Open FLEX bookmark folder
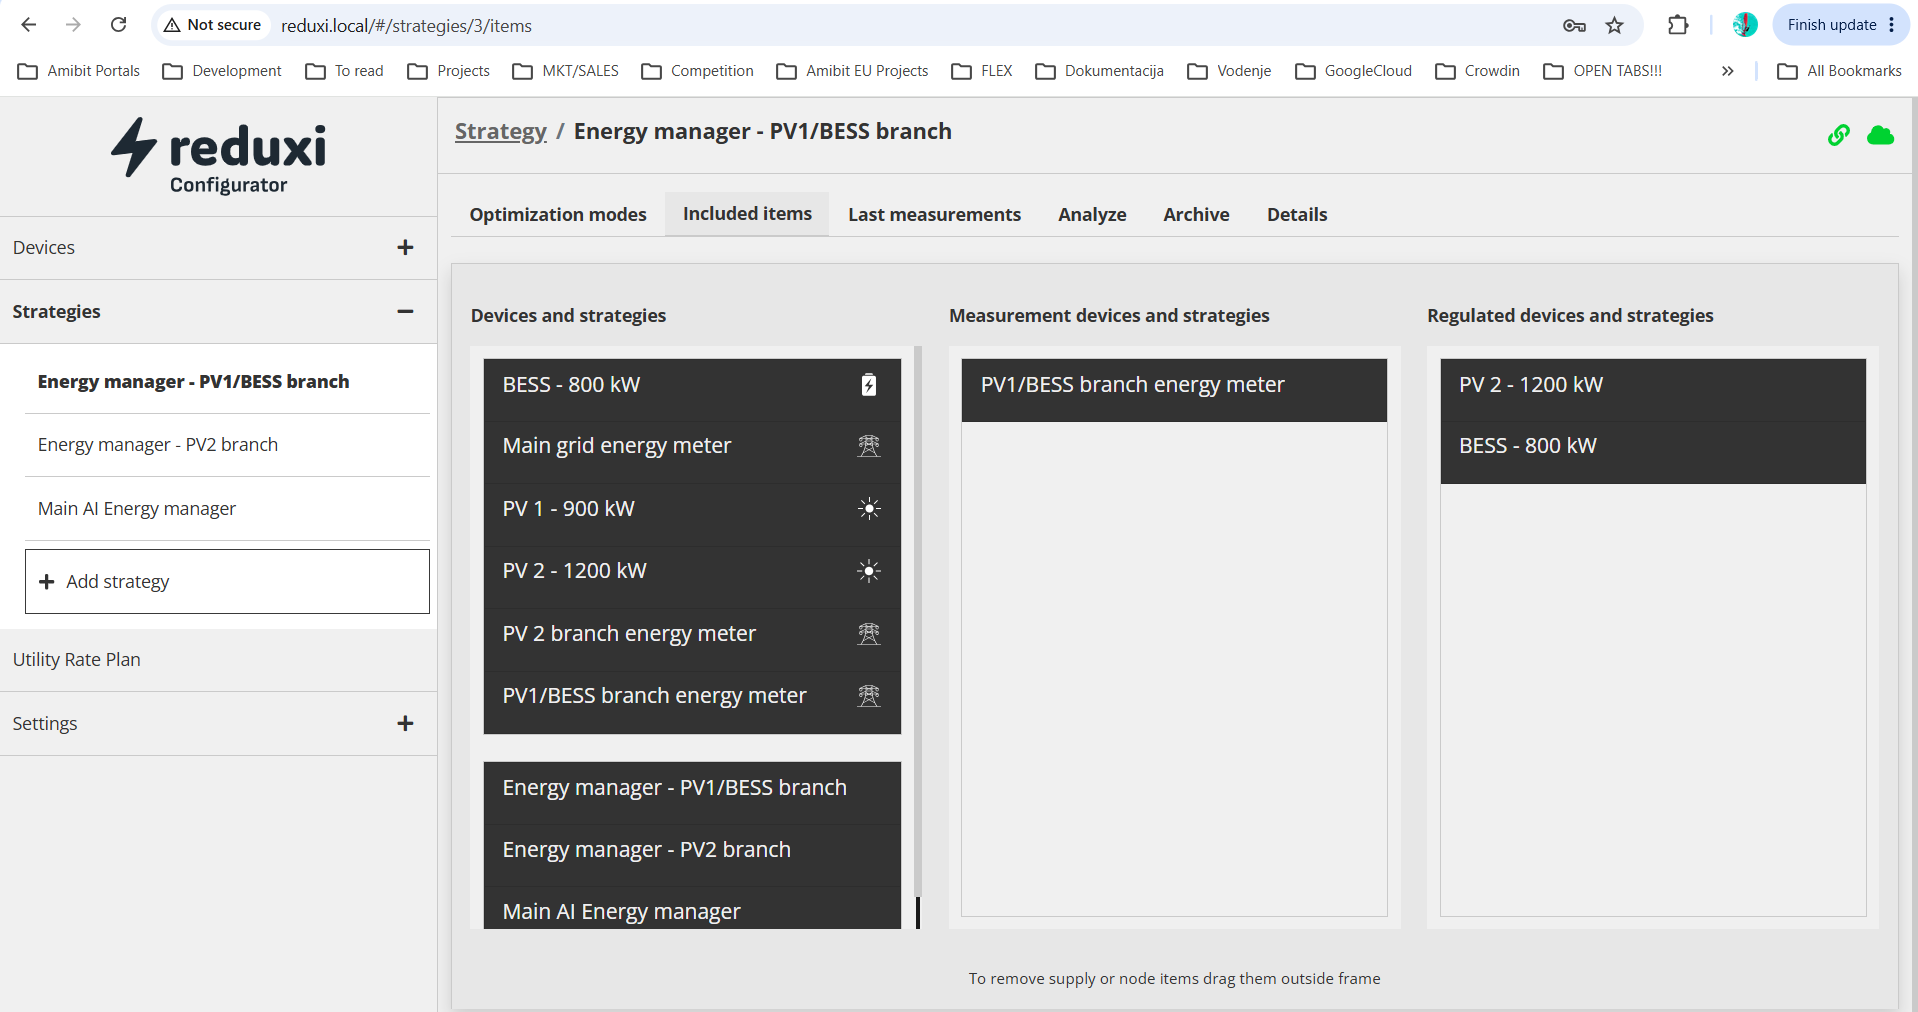This screenshot has width=1918, height=1012. point(981,71)
